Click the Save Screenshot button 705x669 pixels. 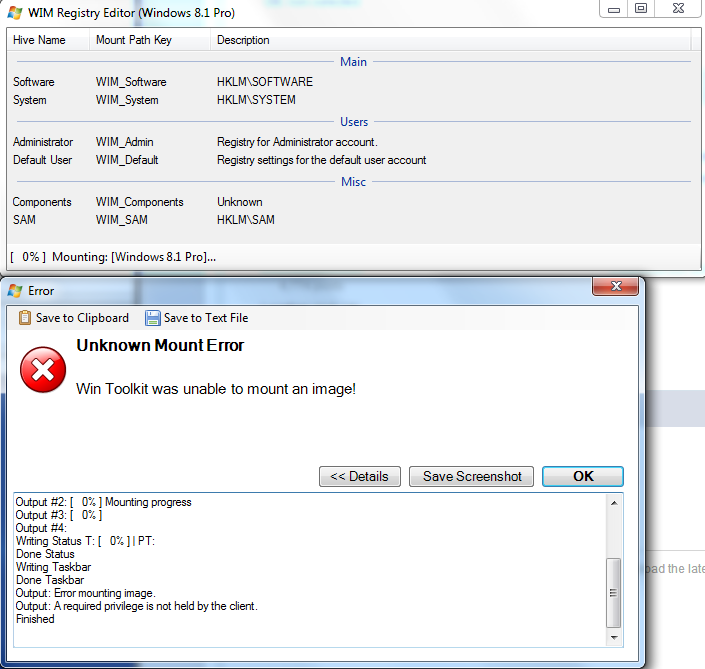[x=471, y=477]
